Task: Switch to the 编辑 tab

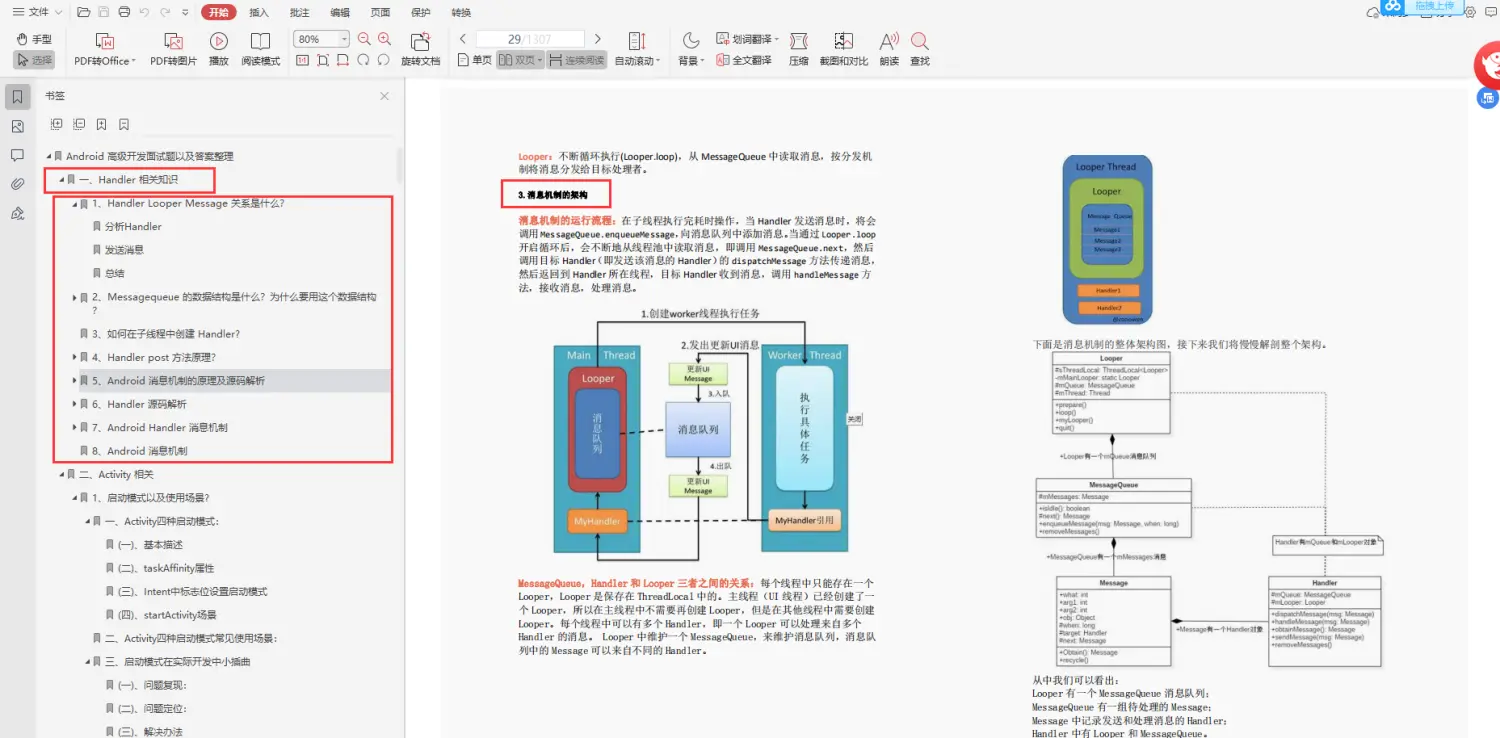Action: (340, 12)
